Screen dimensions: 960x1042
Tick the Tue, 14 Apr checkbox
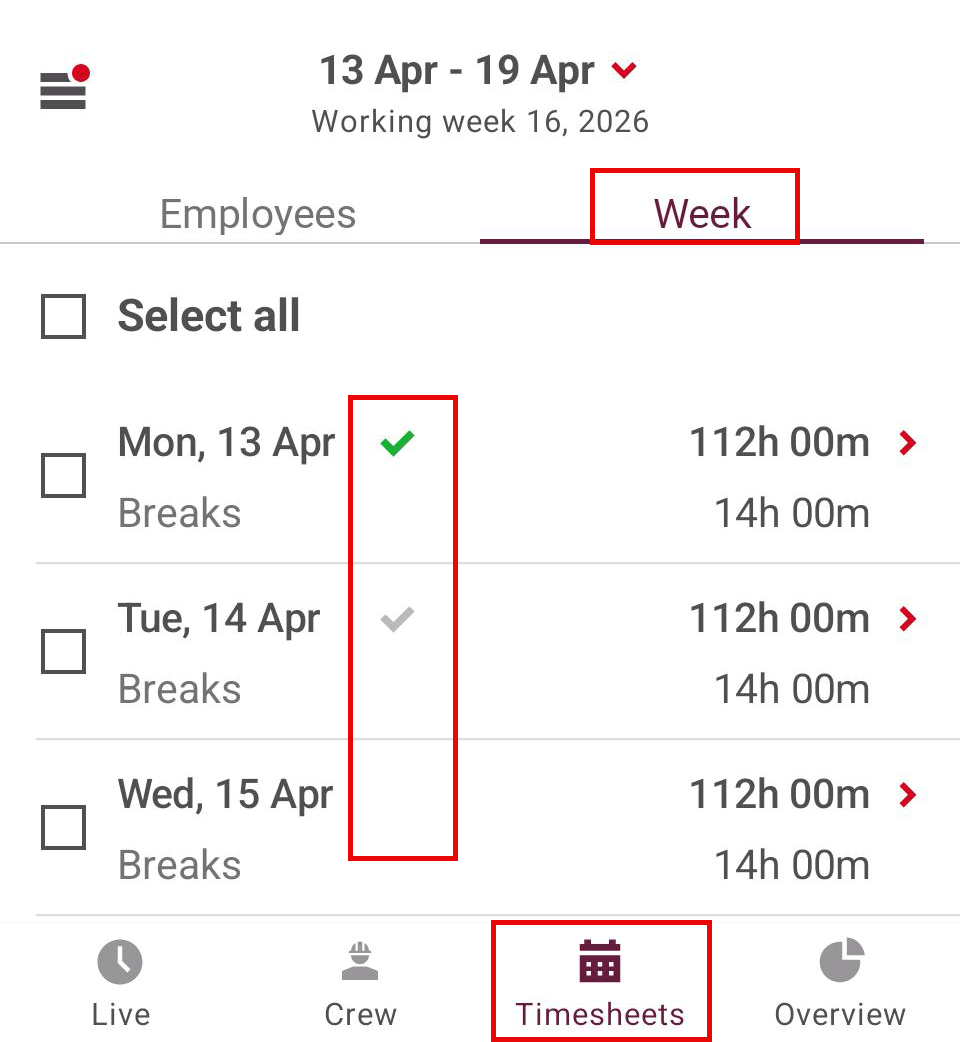(x=63, y=653)
